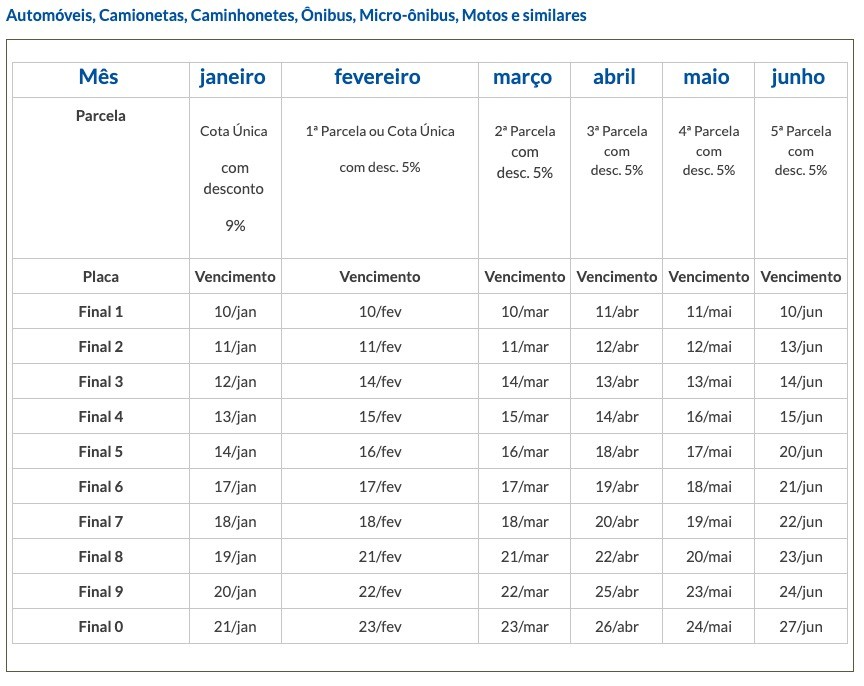Click the junho month header
The width and height of the screenshot is (864, 686).
click(x=798, y=77)
